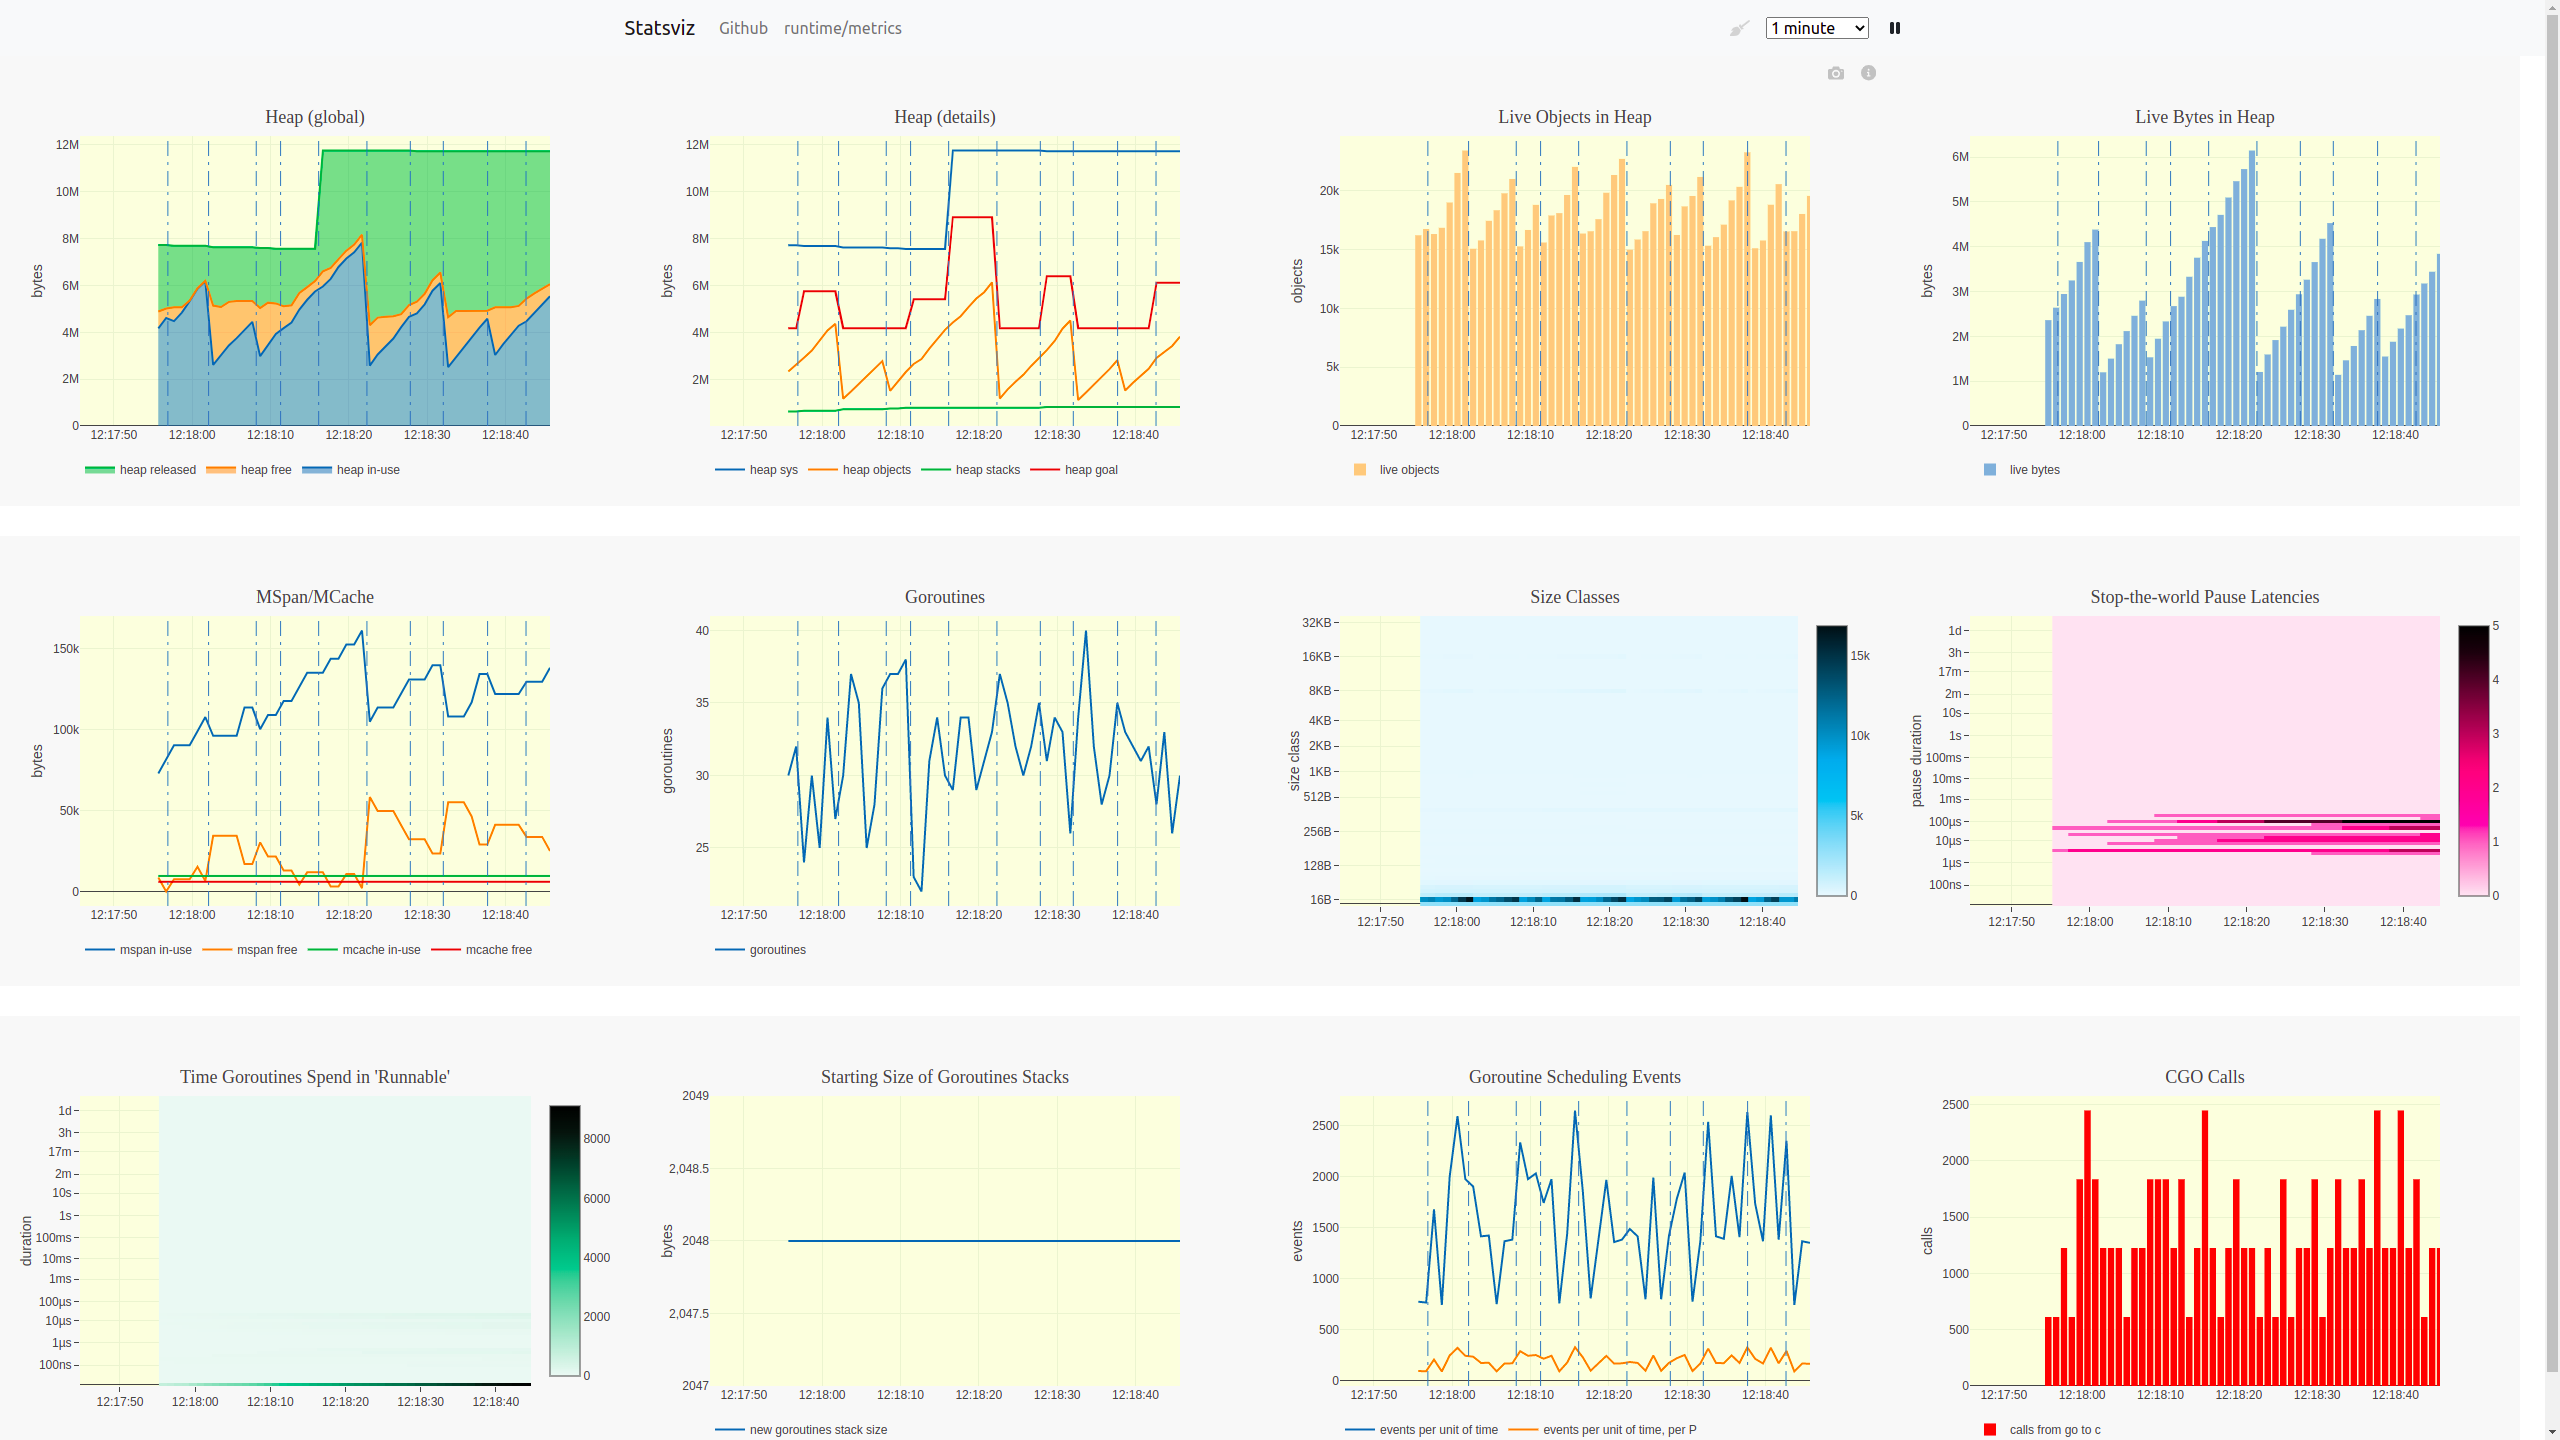
Task: Toggle mcache in-use legend entry
Action: (x=380, y=950)
